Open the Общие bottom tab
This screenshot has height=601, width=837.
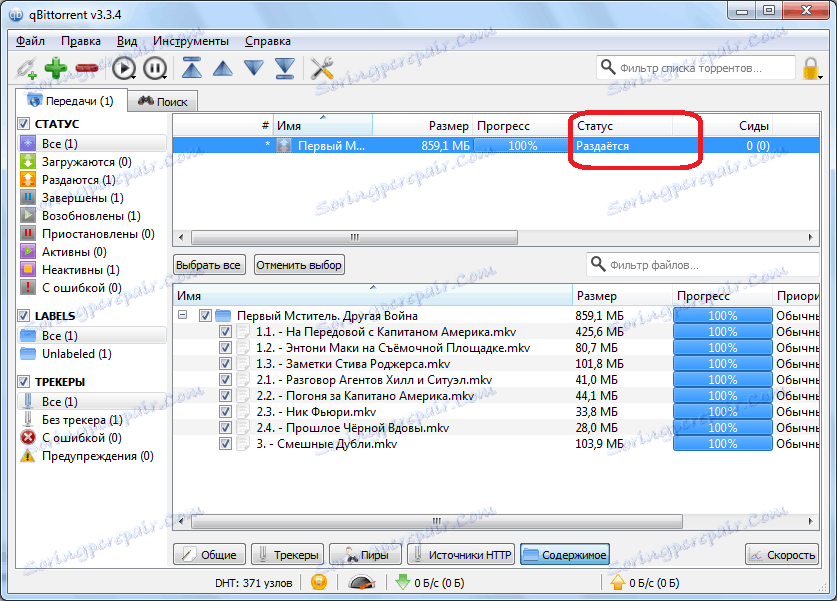[x=209, y=555]
